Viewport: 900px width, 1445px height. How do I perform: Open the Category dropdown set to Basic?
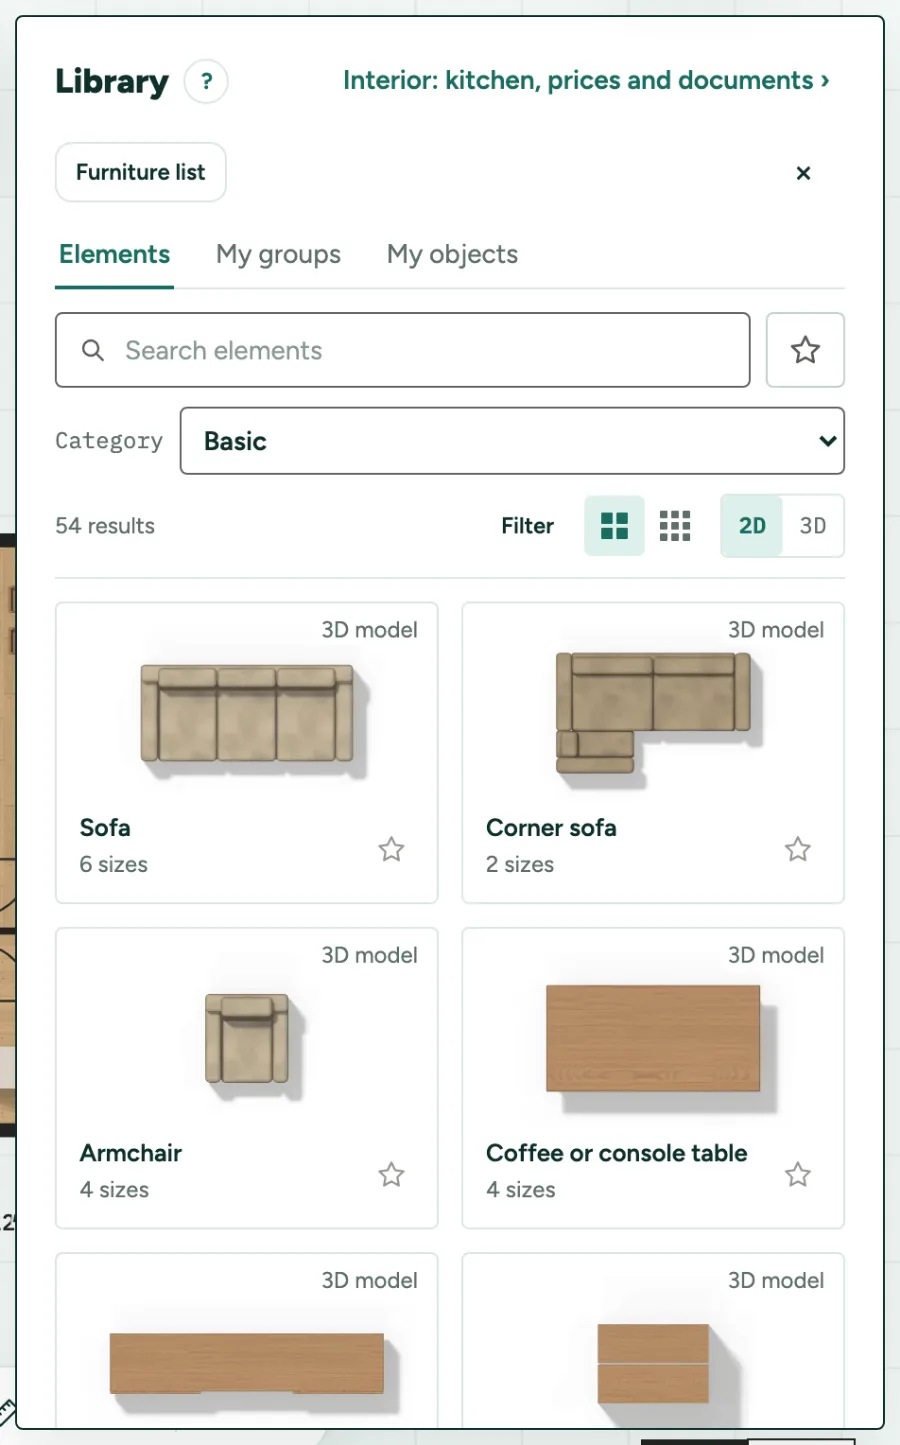click(x=512, y=441)
